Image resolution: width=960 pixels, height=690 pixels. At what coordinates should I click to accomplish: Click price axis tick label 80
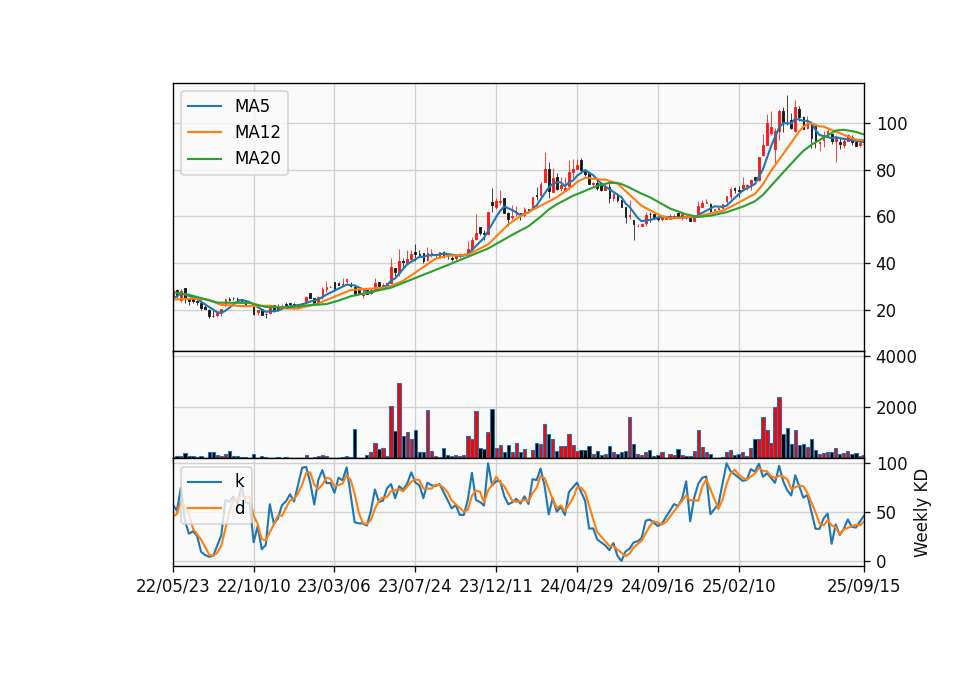pyautogui.click(x=886, y=171)
